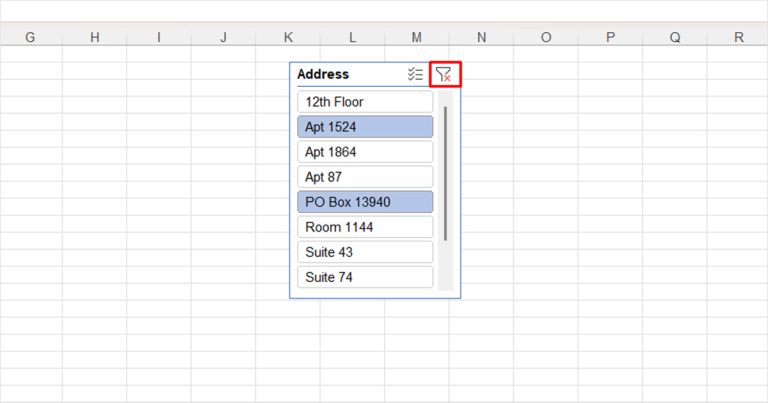The width and height of the screenshot is (768, 403).
Task: Select column H header
Action: [95, 37]
